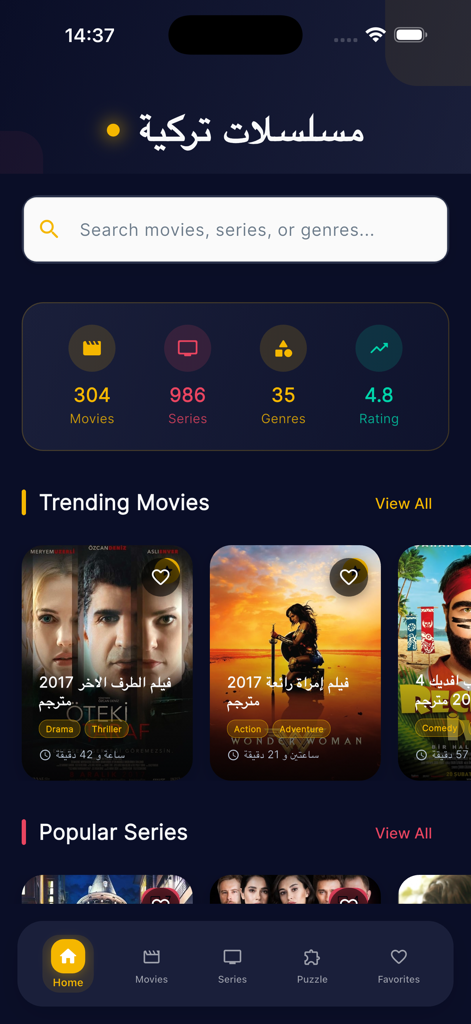
Task: Tap the Movies clapperboard stat icon
Action: coord(92,348)
